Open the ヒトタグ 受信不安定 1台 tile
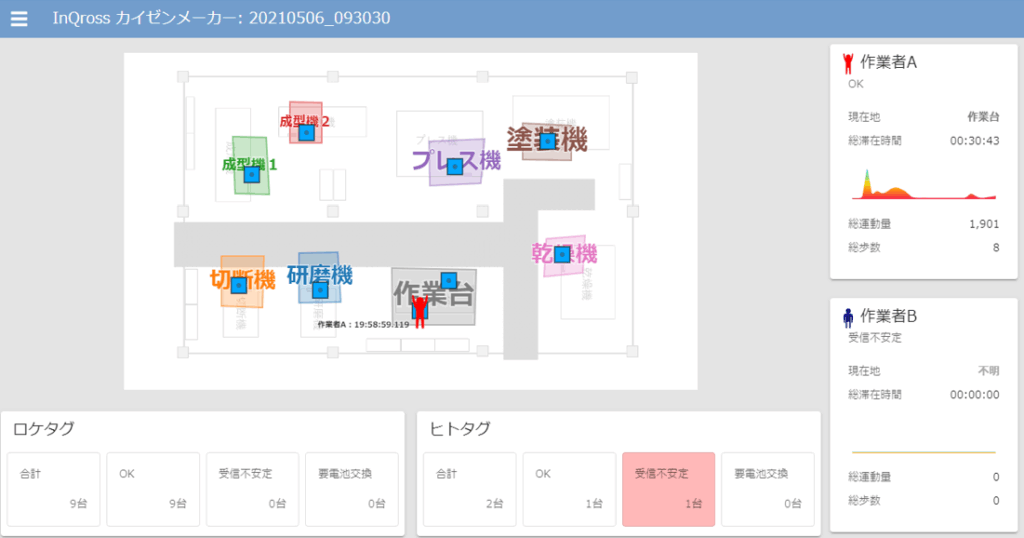Screen dimensions: 1024x538 (x=669, y=489)
